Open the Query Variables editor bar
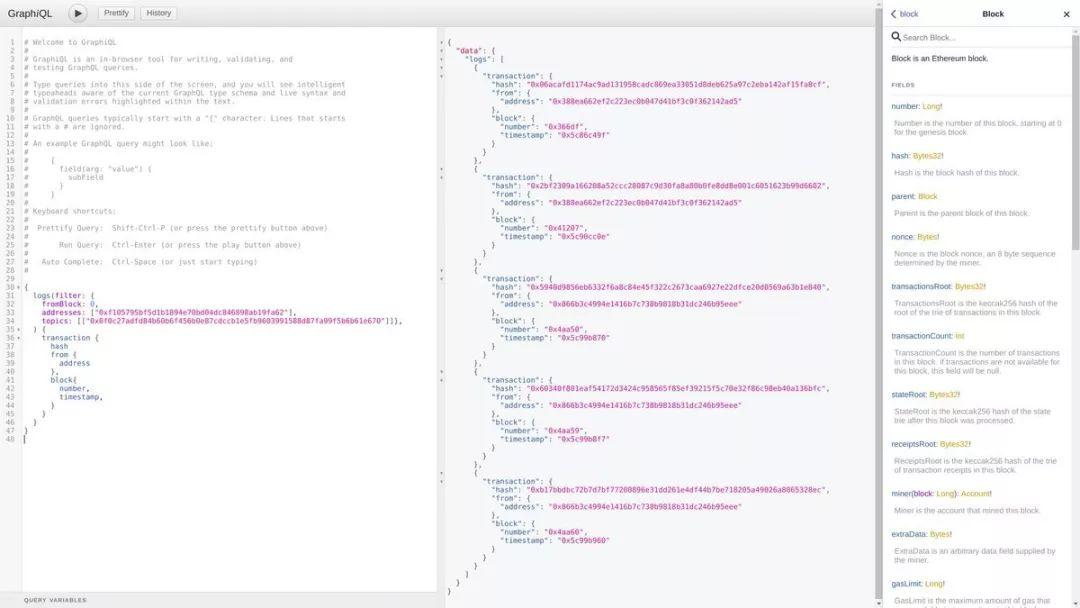1080x608 pixels. click(x=218, y=600)
